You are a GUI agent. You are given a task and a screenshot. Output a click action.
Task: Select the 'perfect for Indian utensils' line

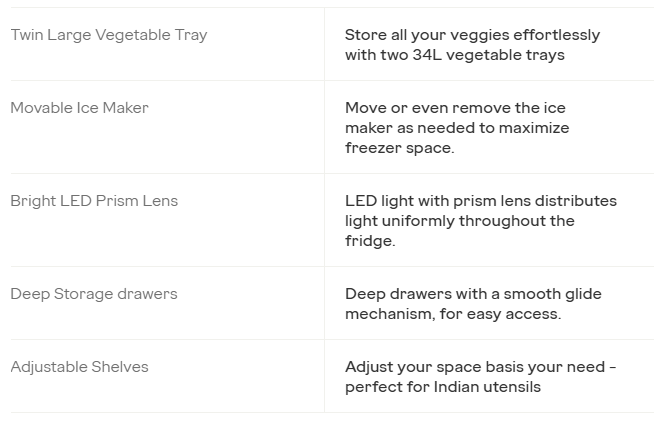click(x=443, y=387)
